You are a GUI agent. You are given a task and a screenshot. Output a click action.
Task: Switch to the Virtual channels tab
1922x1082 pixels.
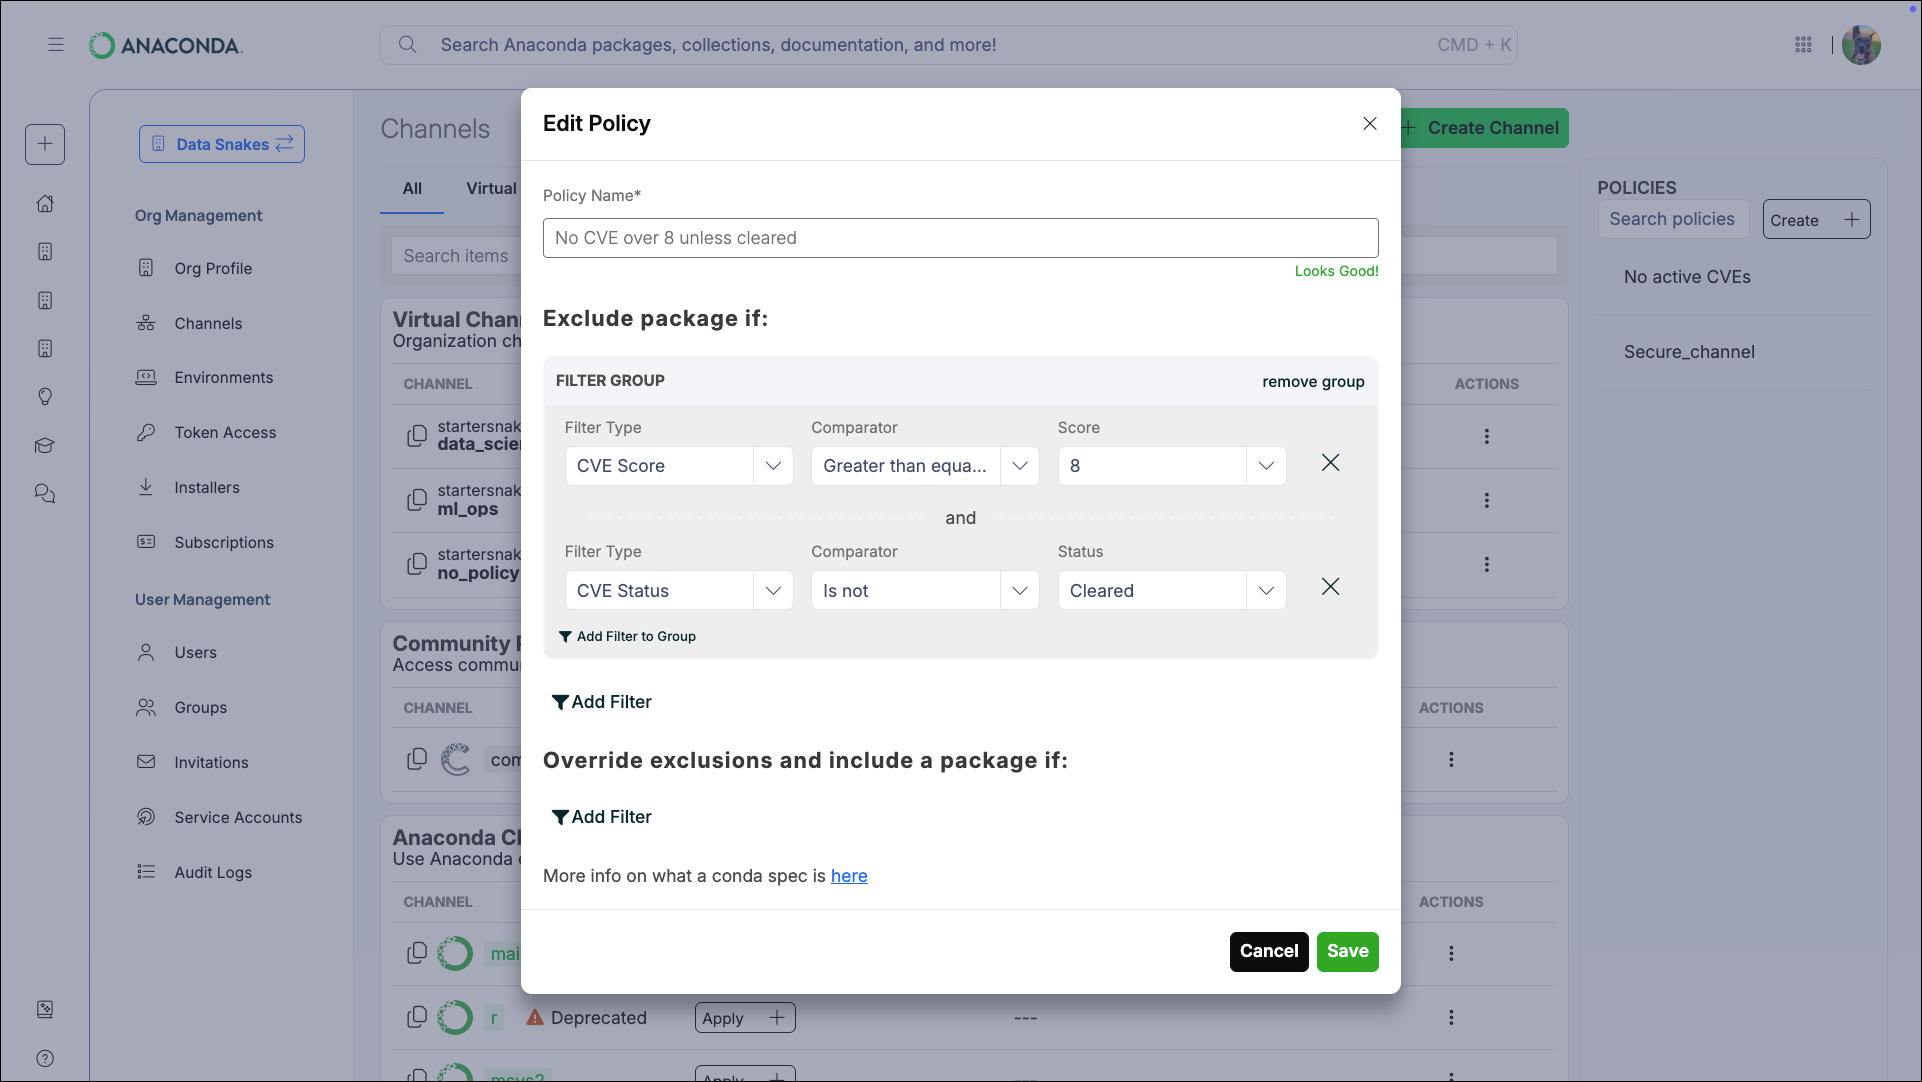490,188
